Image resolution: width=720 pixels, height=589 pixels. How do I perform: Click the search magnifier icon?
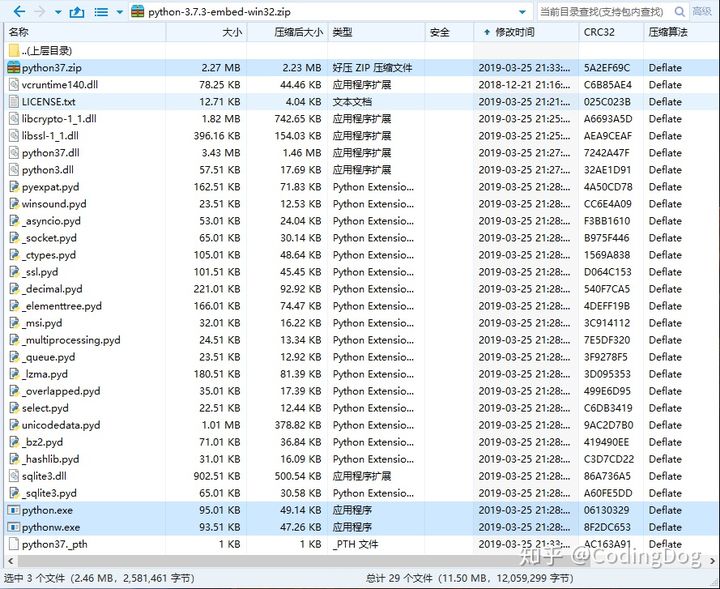point(680,11)
